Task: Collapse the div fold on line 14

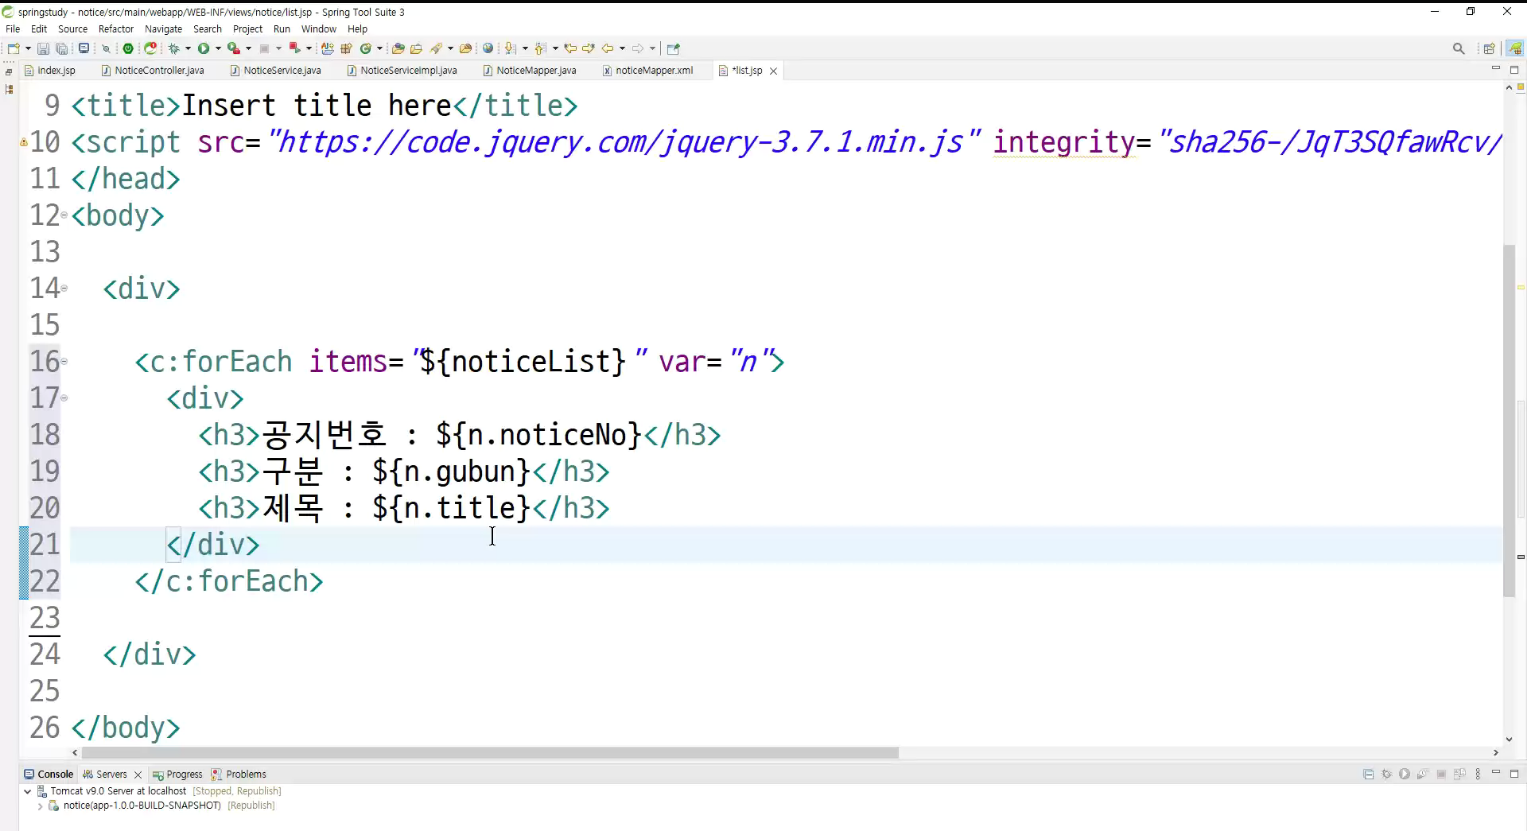Action: point(64,288)
